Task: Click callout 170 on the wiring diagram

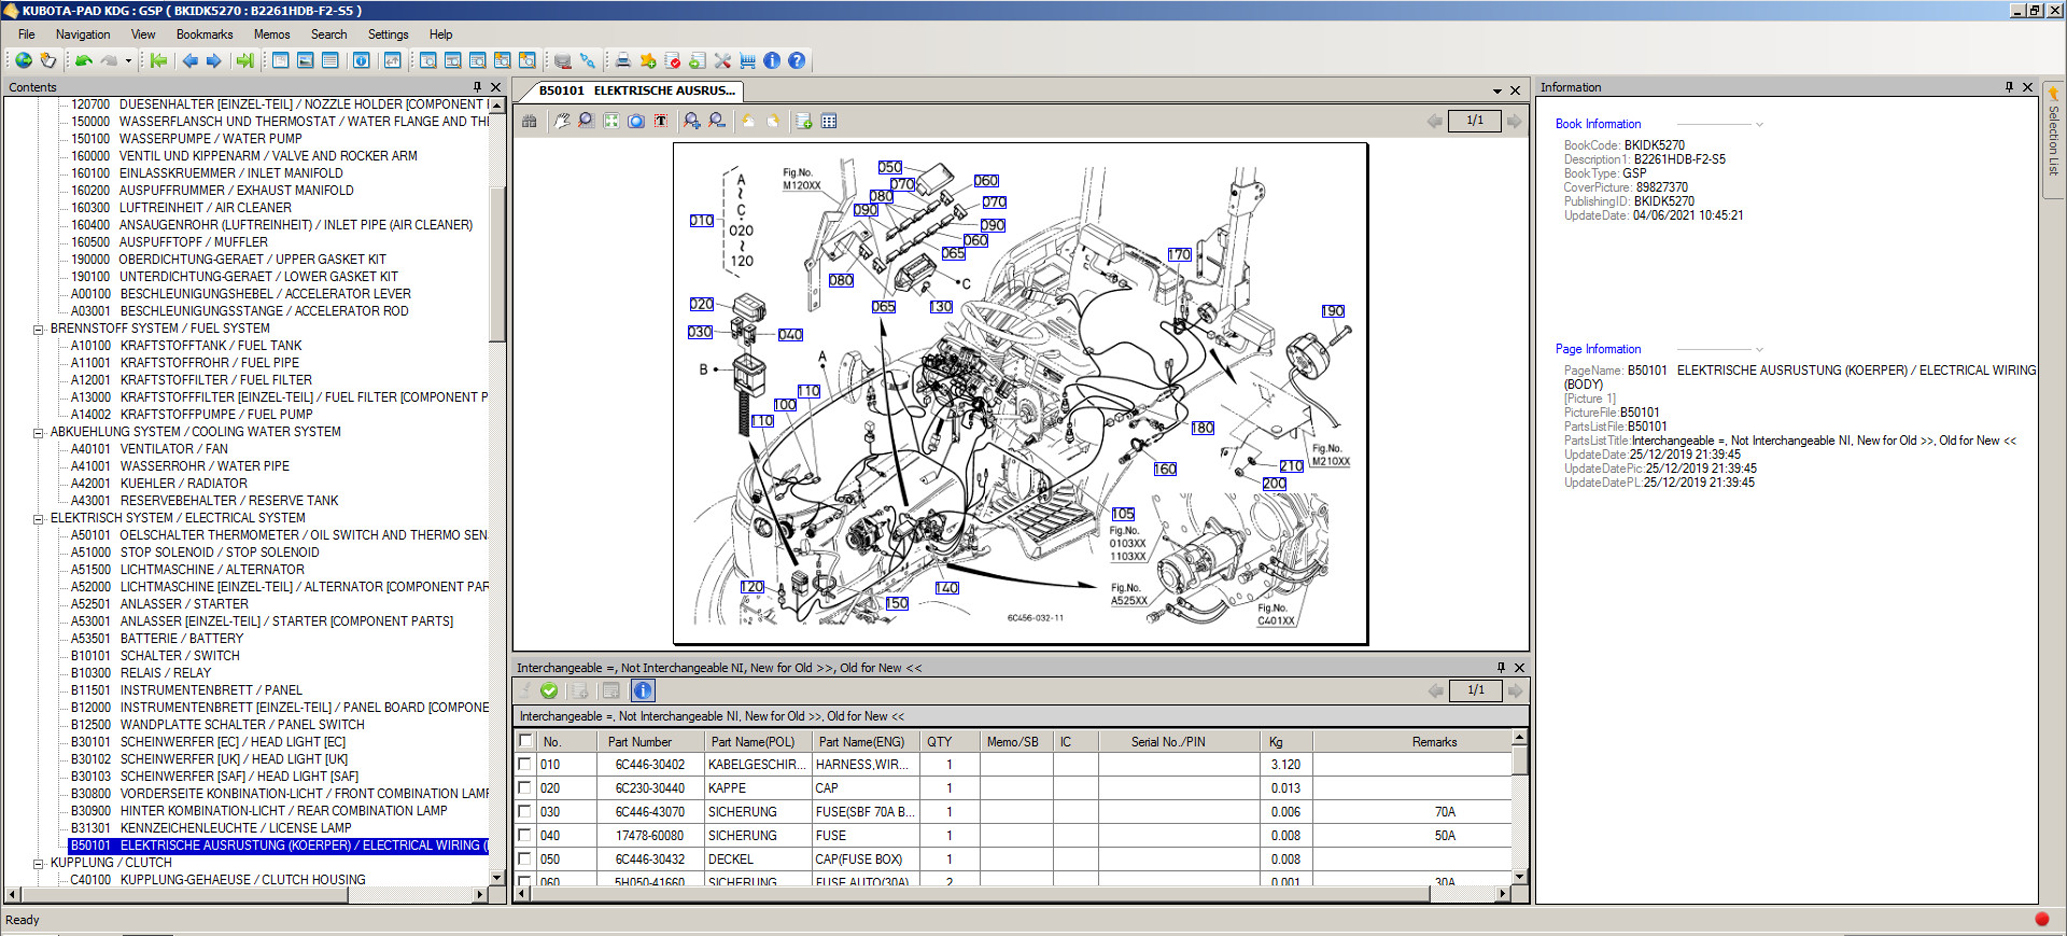Action: (1179, 255)
